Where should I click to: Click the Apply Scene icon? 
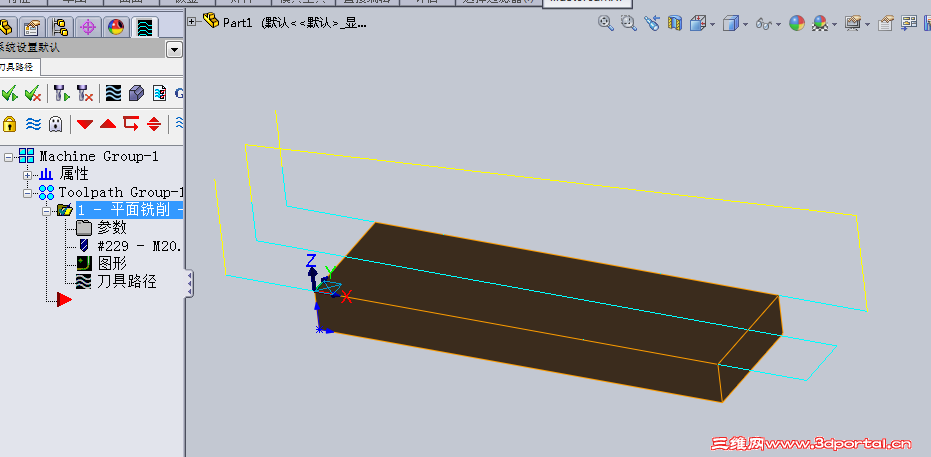(821, 24)
